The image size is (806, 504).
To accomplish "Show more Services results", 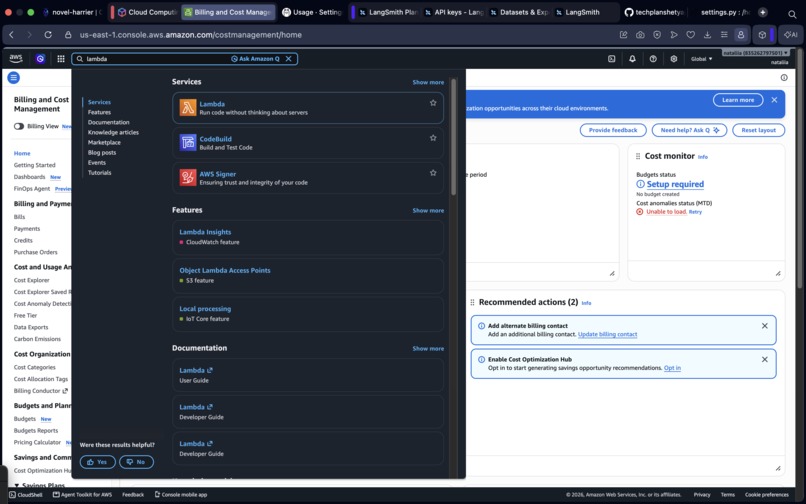I will [x=428, y=82].
